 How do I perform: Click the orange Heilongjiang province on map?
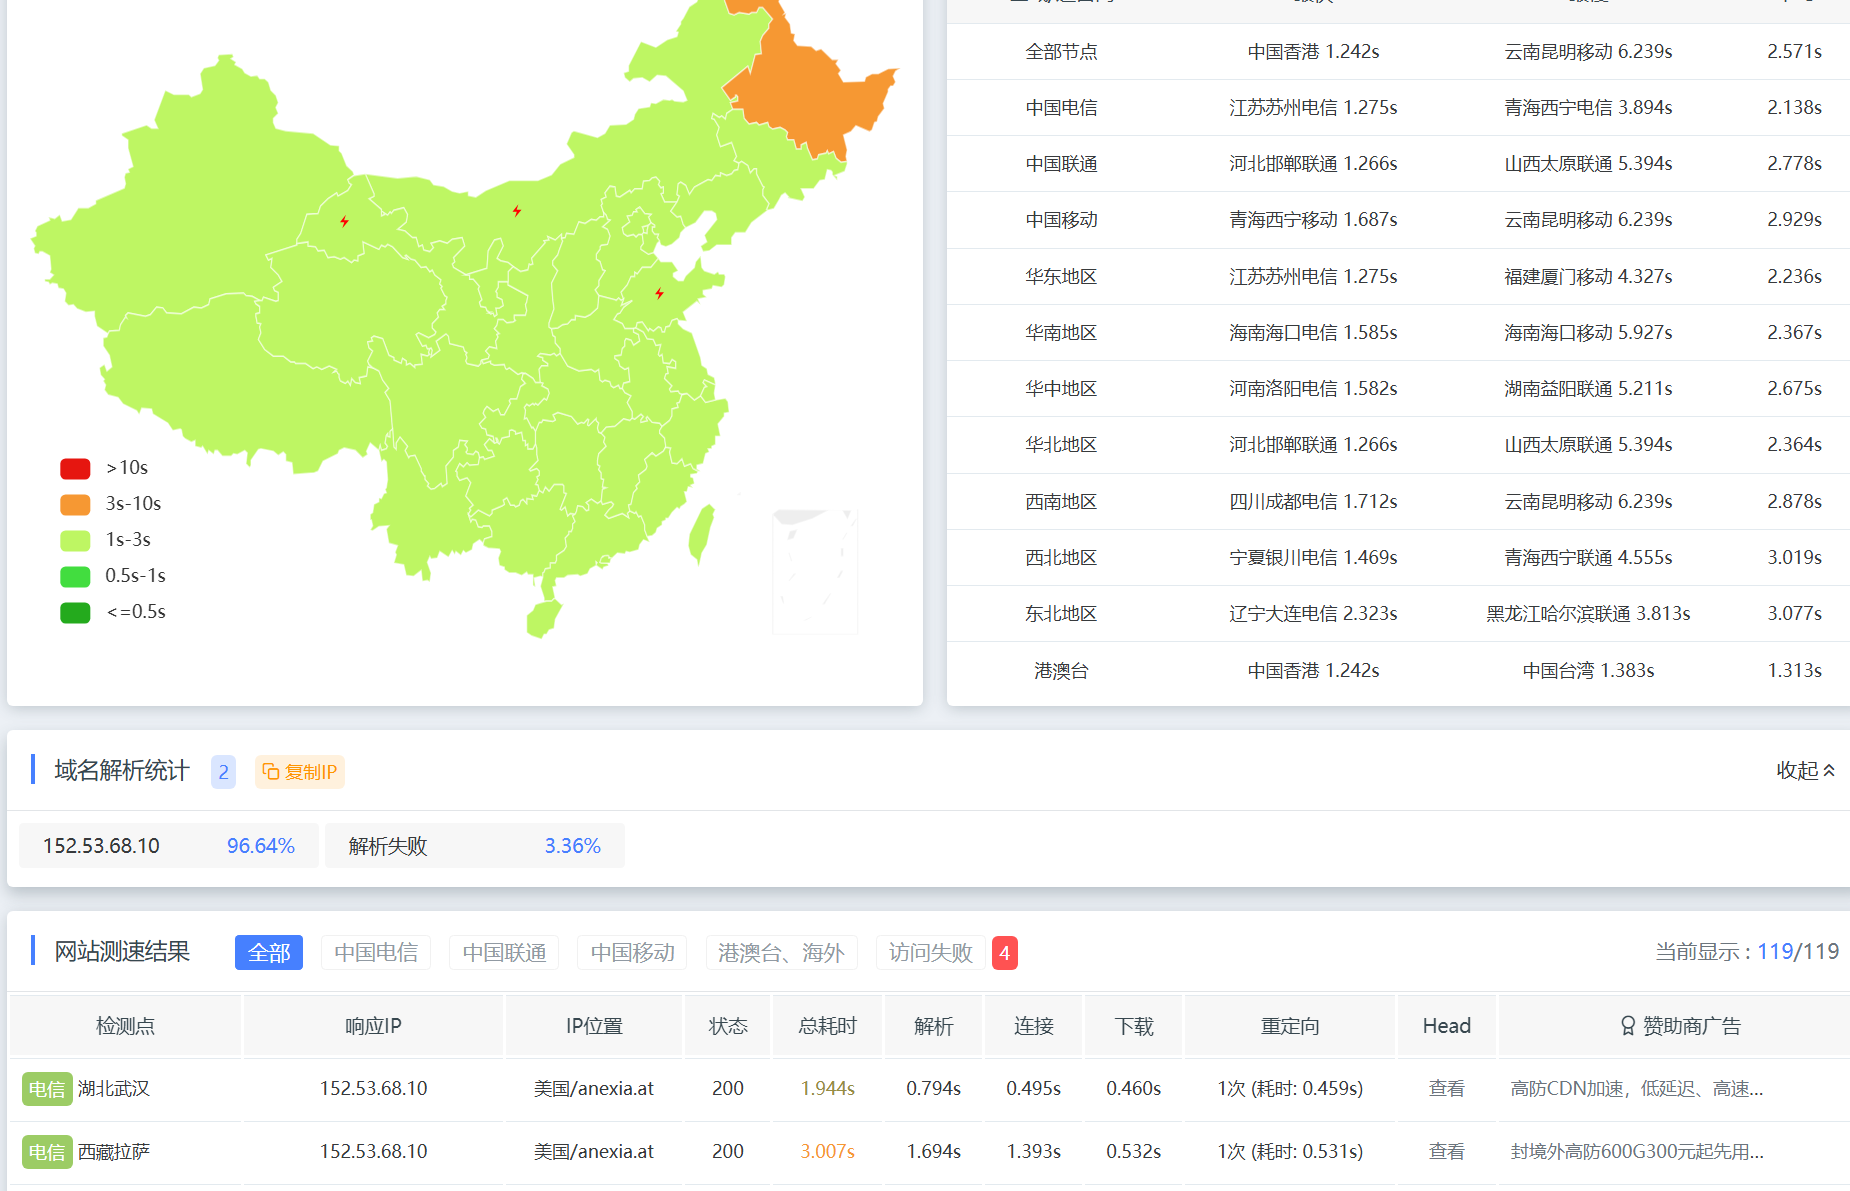point(810,90)
